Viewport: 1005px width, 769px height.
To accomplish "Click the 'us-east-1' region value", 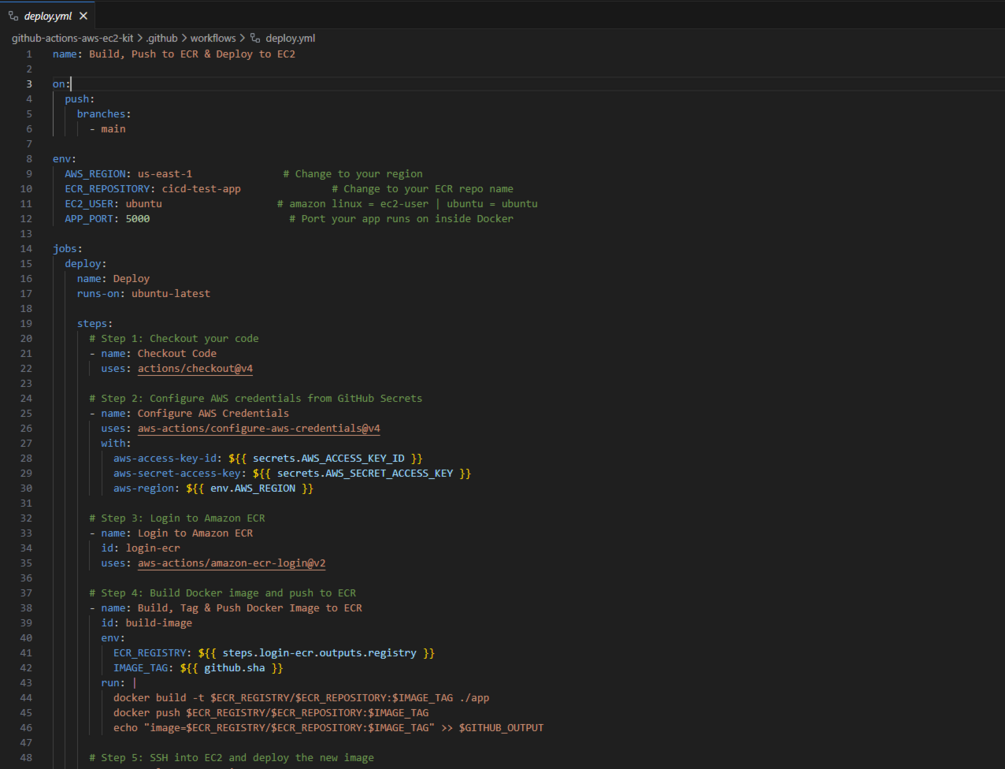I will [x=165, y=174].
